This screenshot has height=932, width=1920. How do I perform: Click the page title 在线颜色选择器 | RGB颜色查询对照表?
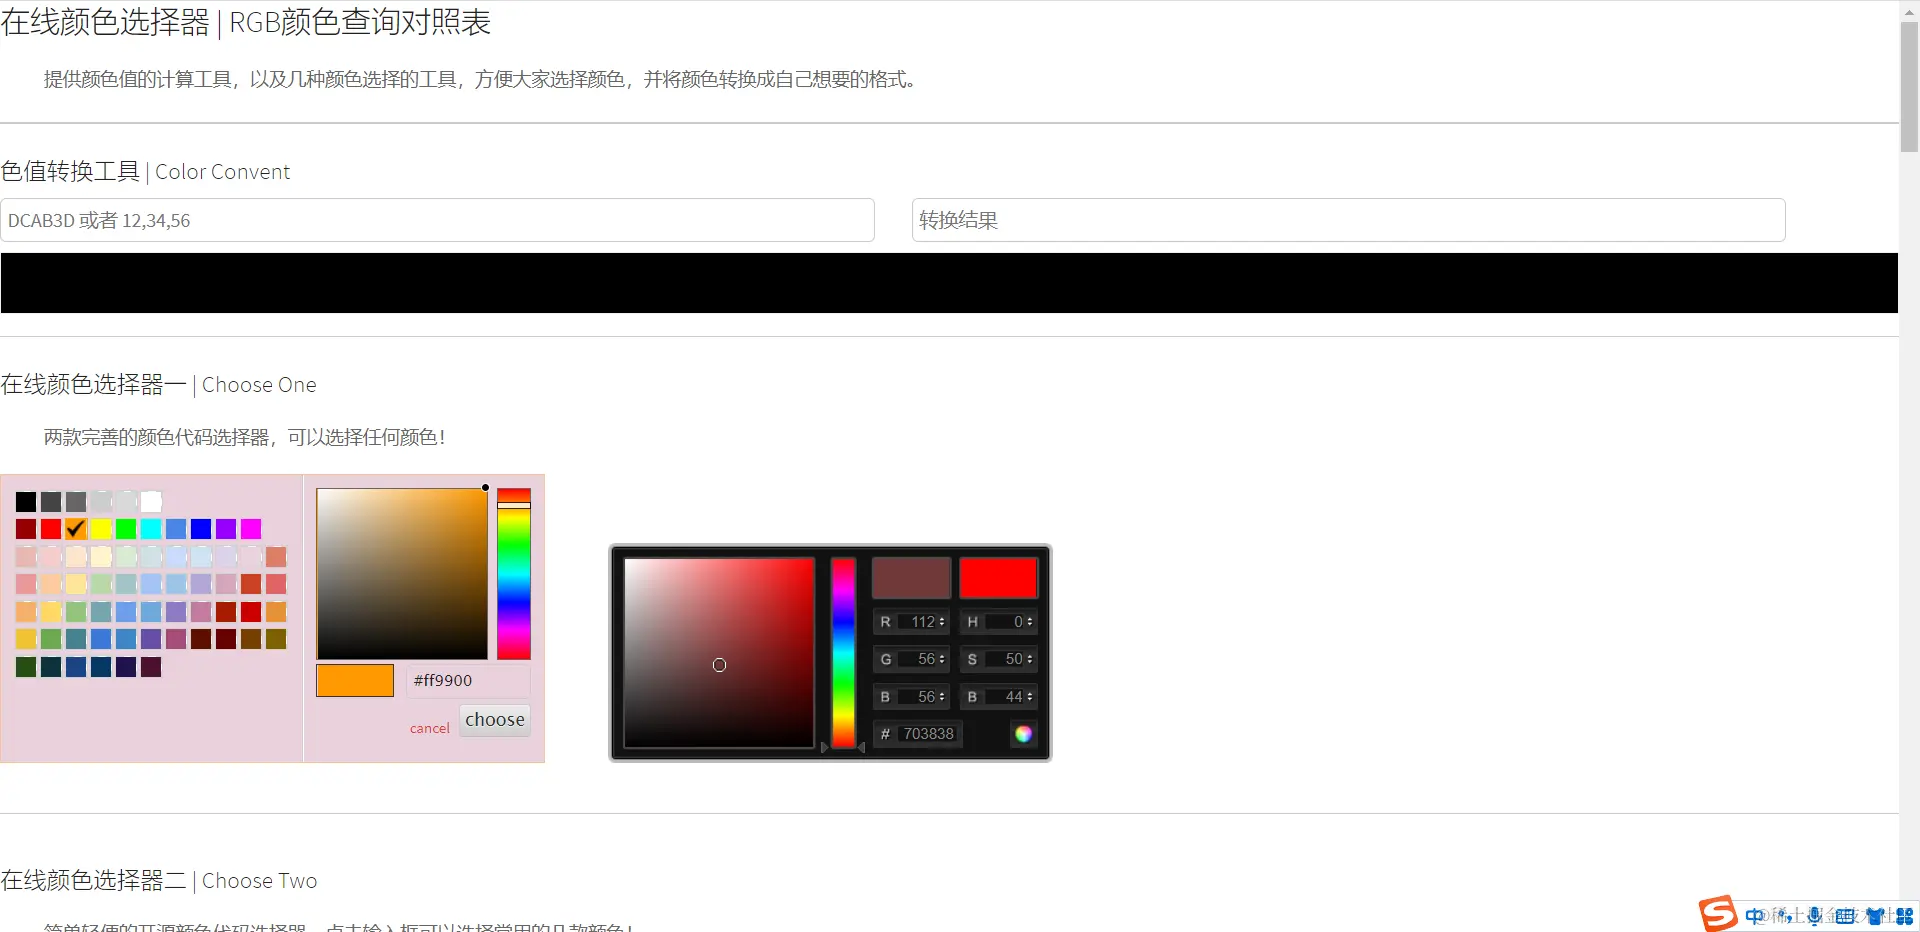click(x=245, y=22)
